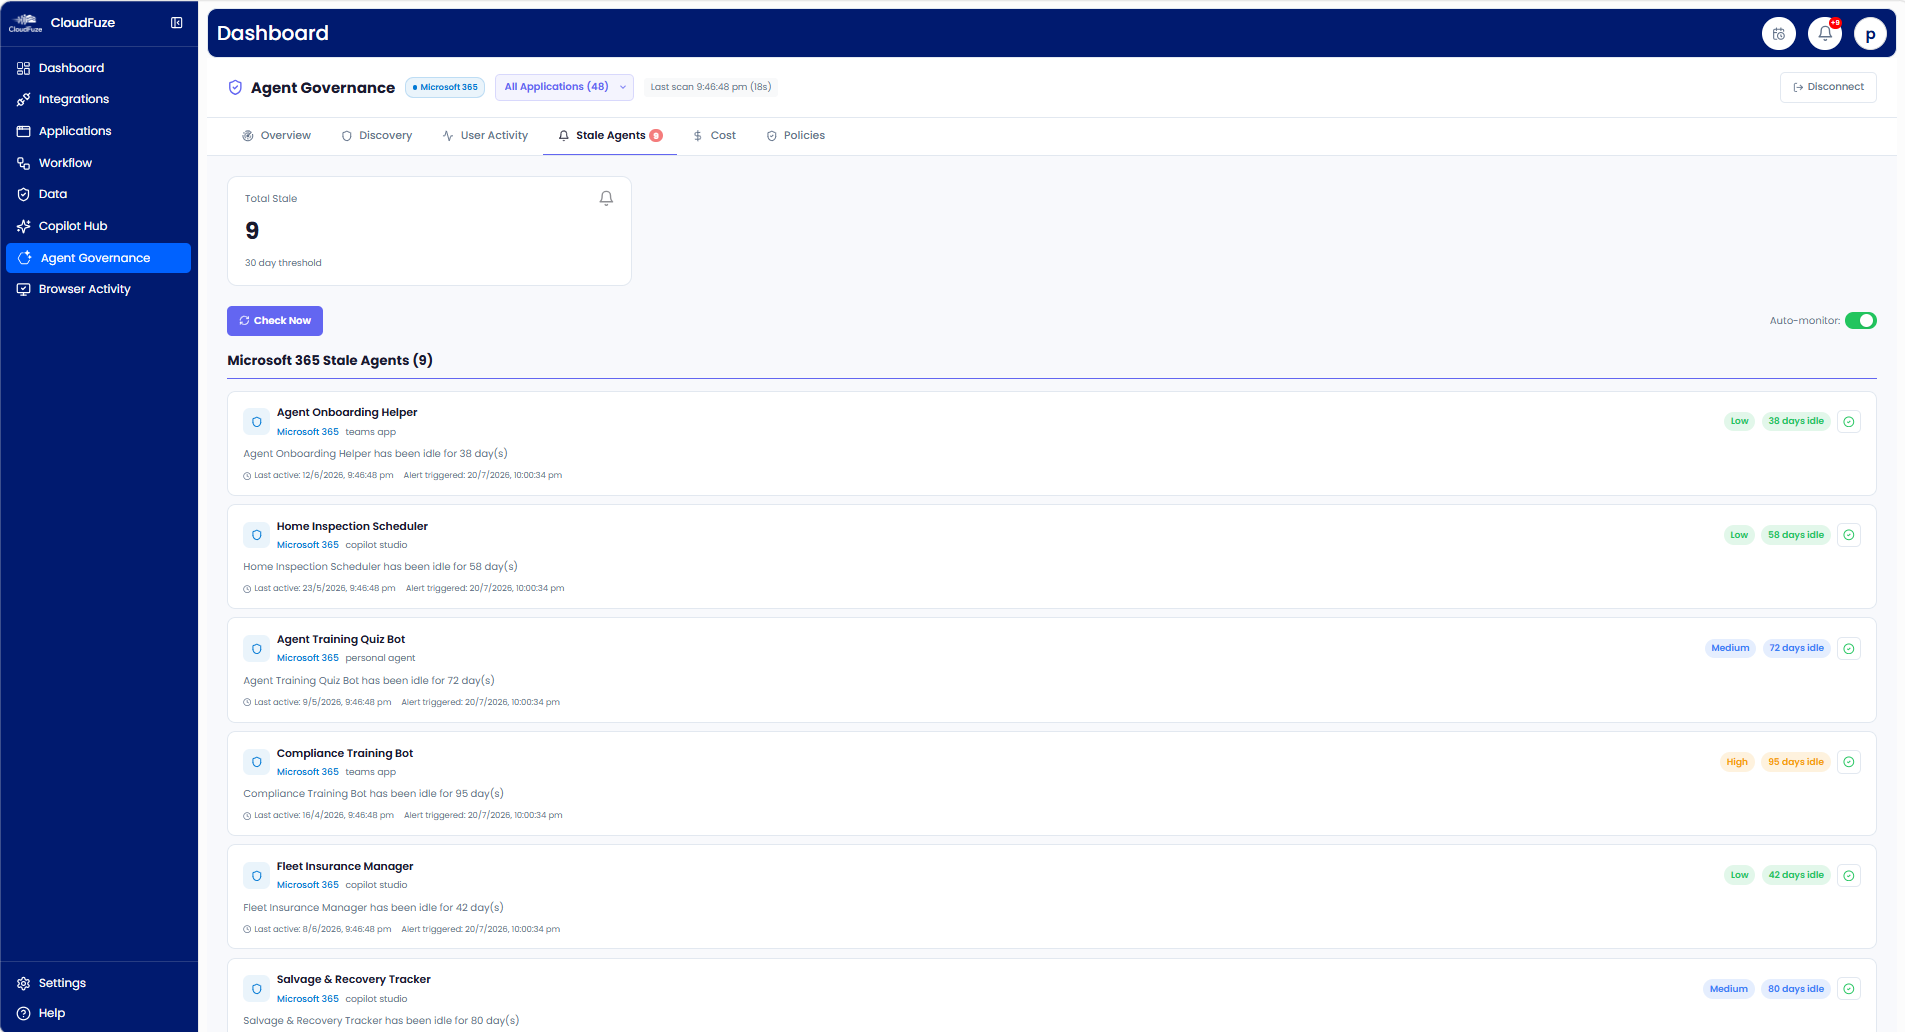This screenshot has height=1032, width=1905.
Task: Click Medium severity badge for Agent Training Quiz Bot
Action: 1730,648
